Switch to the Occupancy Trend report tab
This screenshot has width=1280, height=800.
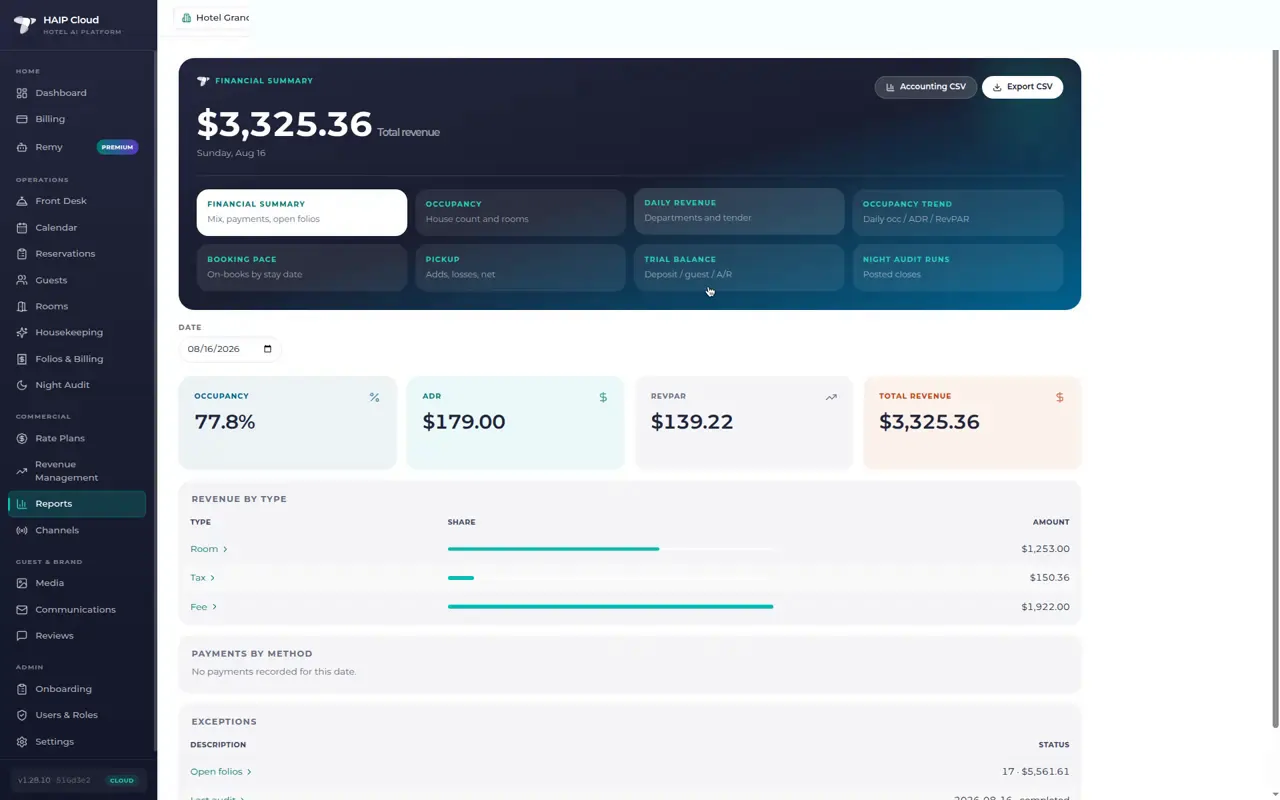point(958,212)
